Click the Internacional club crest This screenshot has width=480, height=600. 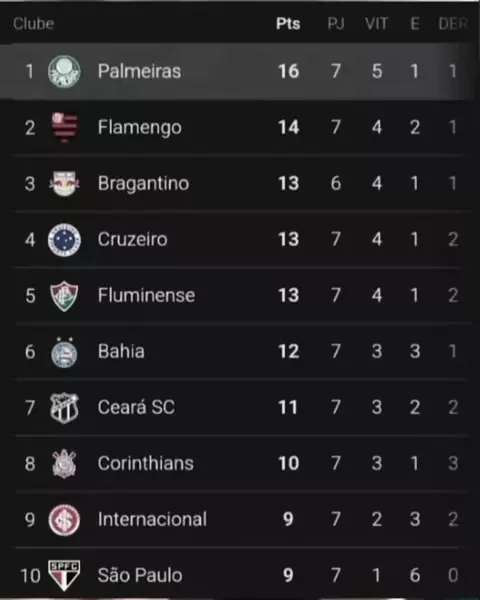coord(64,520)
